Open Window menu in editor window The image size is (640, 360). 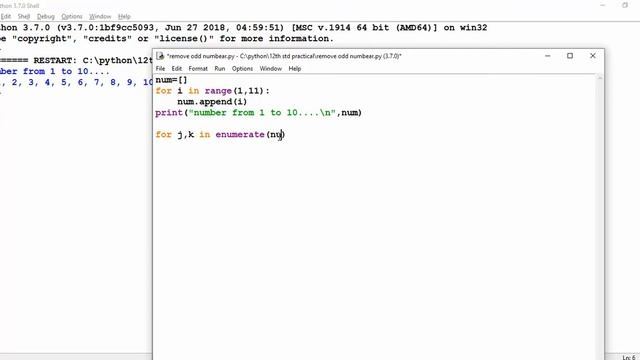pyautogui.click(x=271, y=69)
